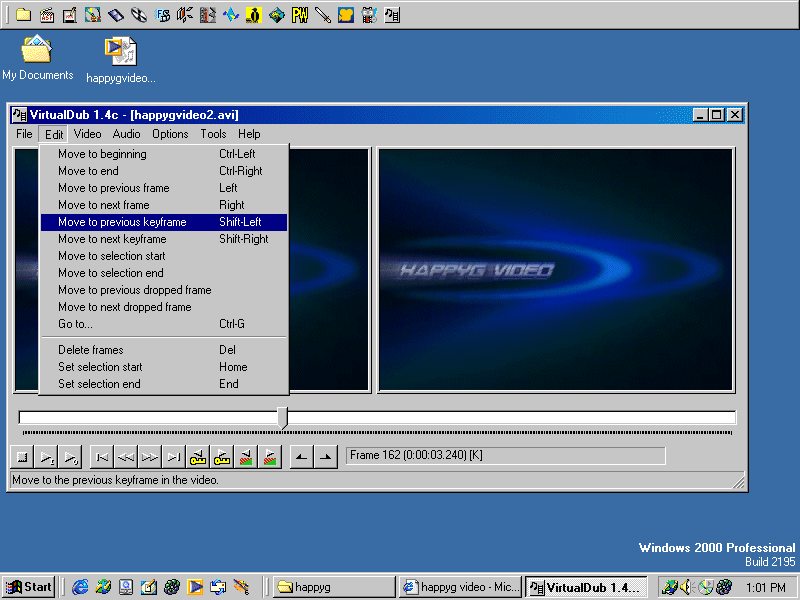Click the output video preview pane
This screenshot has height=600, width=800.
[x=556, y=270]
